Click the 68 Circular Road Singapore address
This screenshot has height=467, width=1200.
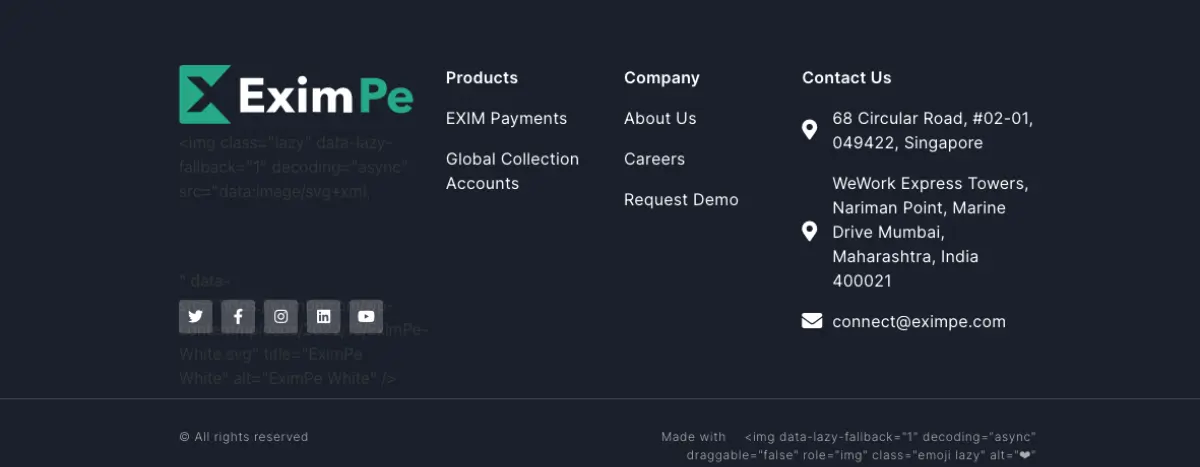click(932, 130)
